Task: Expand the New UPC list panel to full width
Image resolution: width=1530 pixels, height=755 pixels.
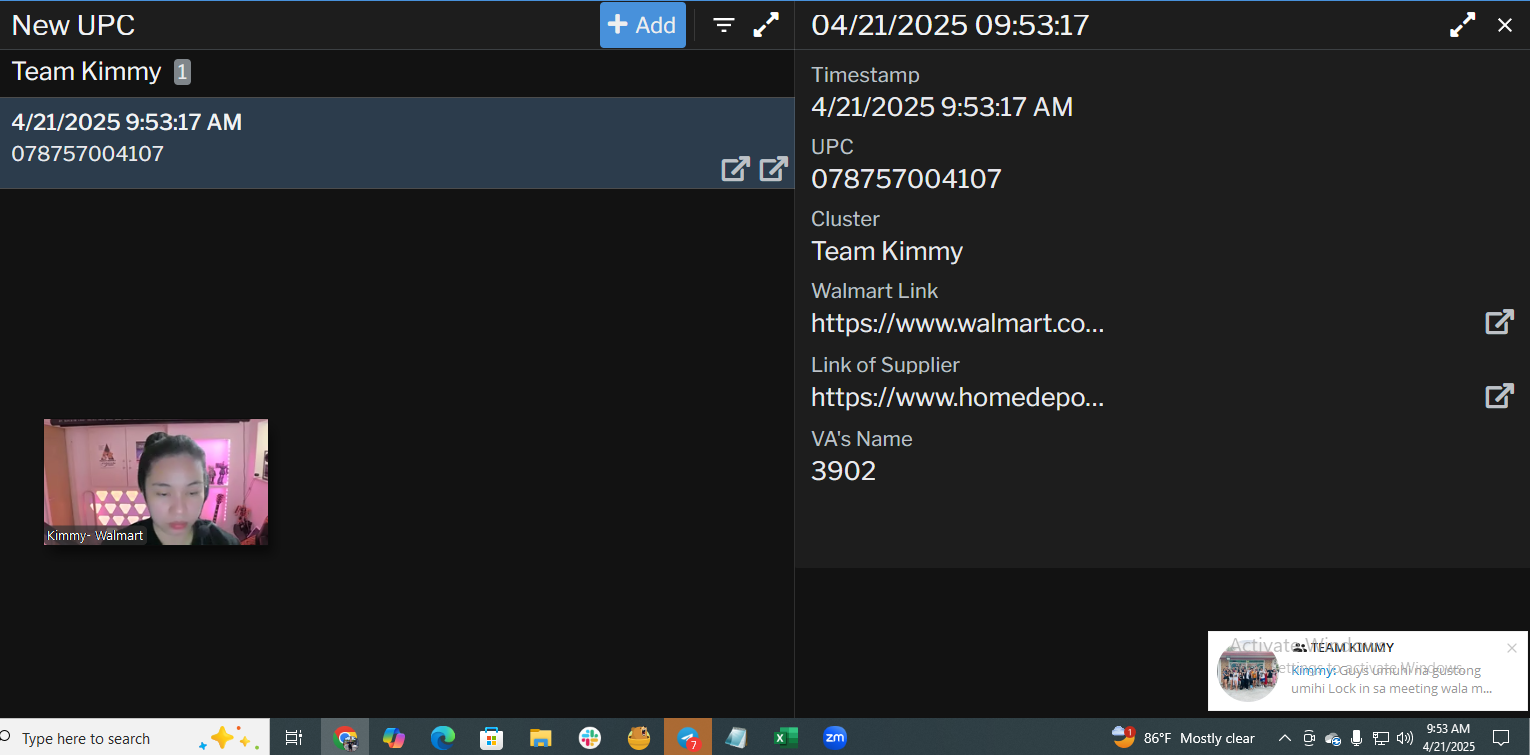Action: (x=766, y=25)
